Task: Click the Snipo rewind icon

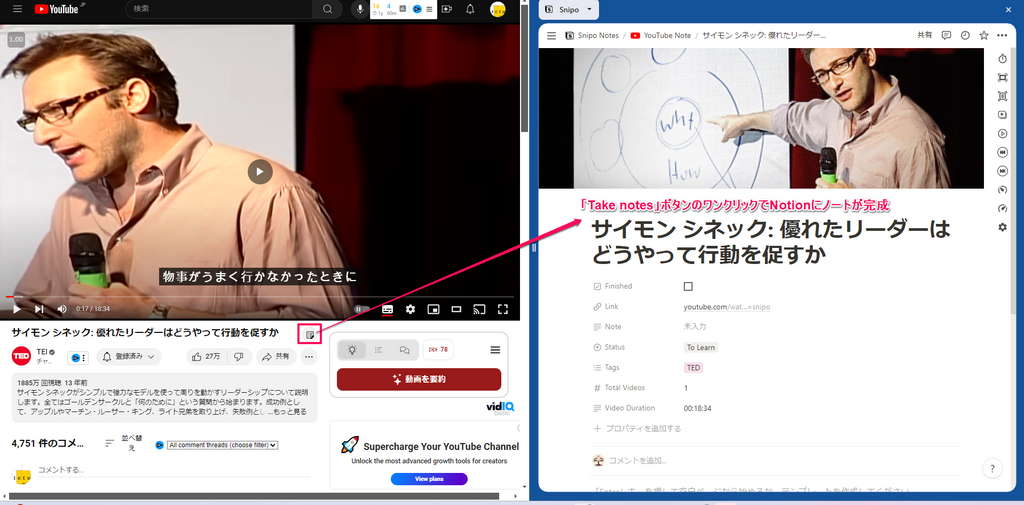Action: pos(1002,152)
